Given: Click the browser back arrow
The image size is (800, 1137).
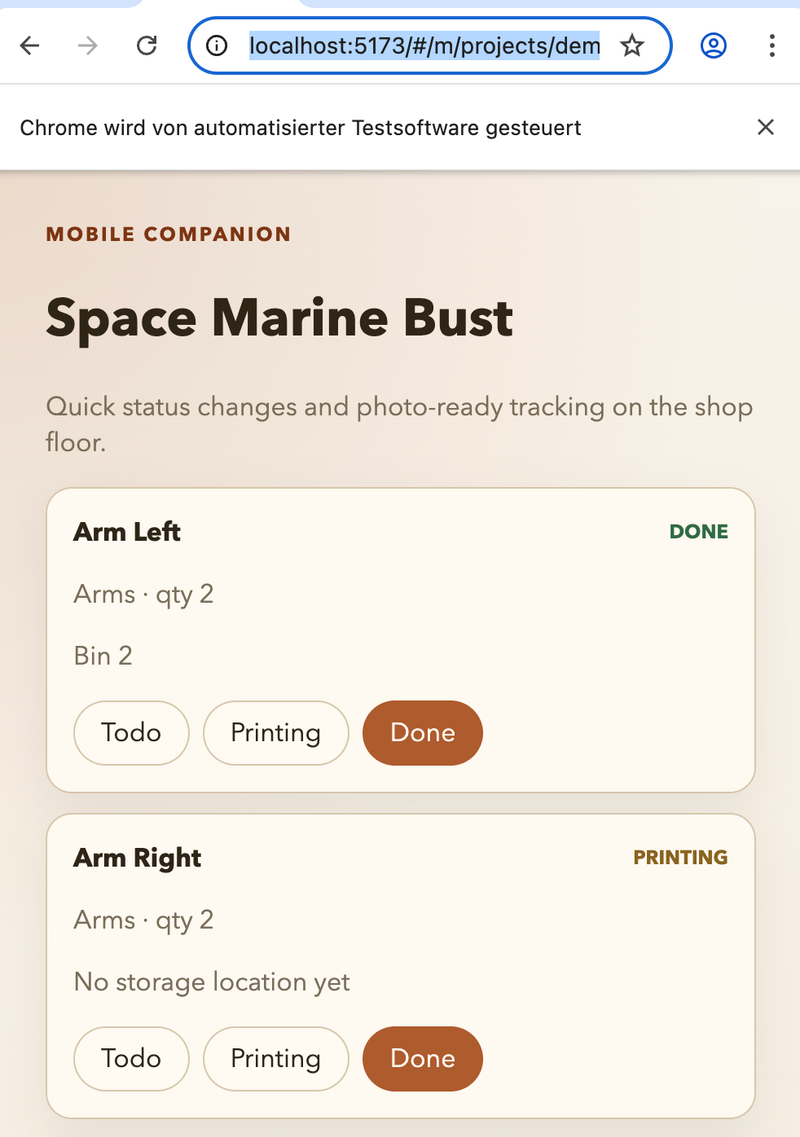Looking at the screenshot, I should (x=30, y=45).
